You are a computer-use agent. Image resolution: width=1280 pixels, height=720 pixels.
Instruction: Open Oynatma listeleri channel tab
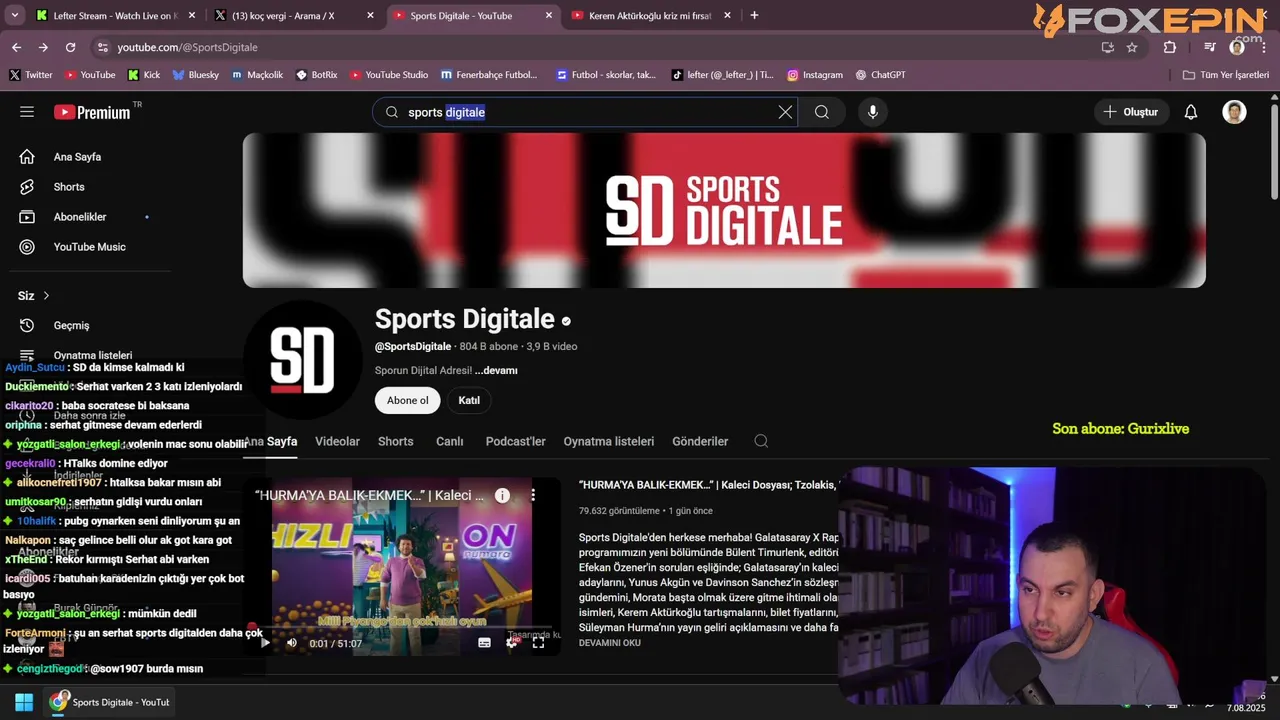(x=608, y=441)
